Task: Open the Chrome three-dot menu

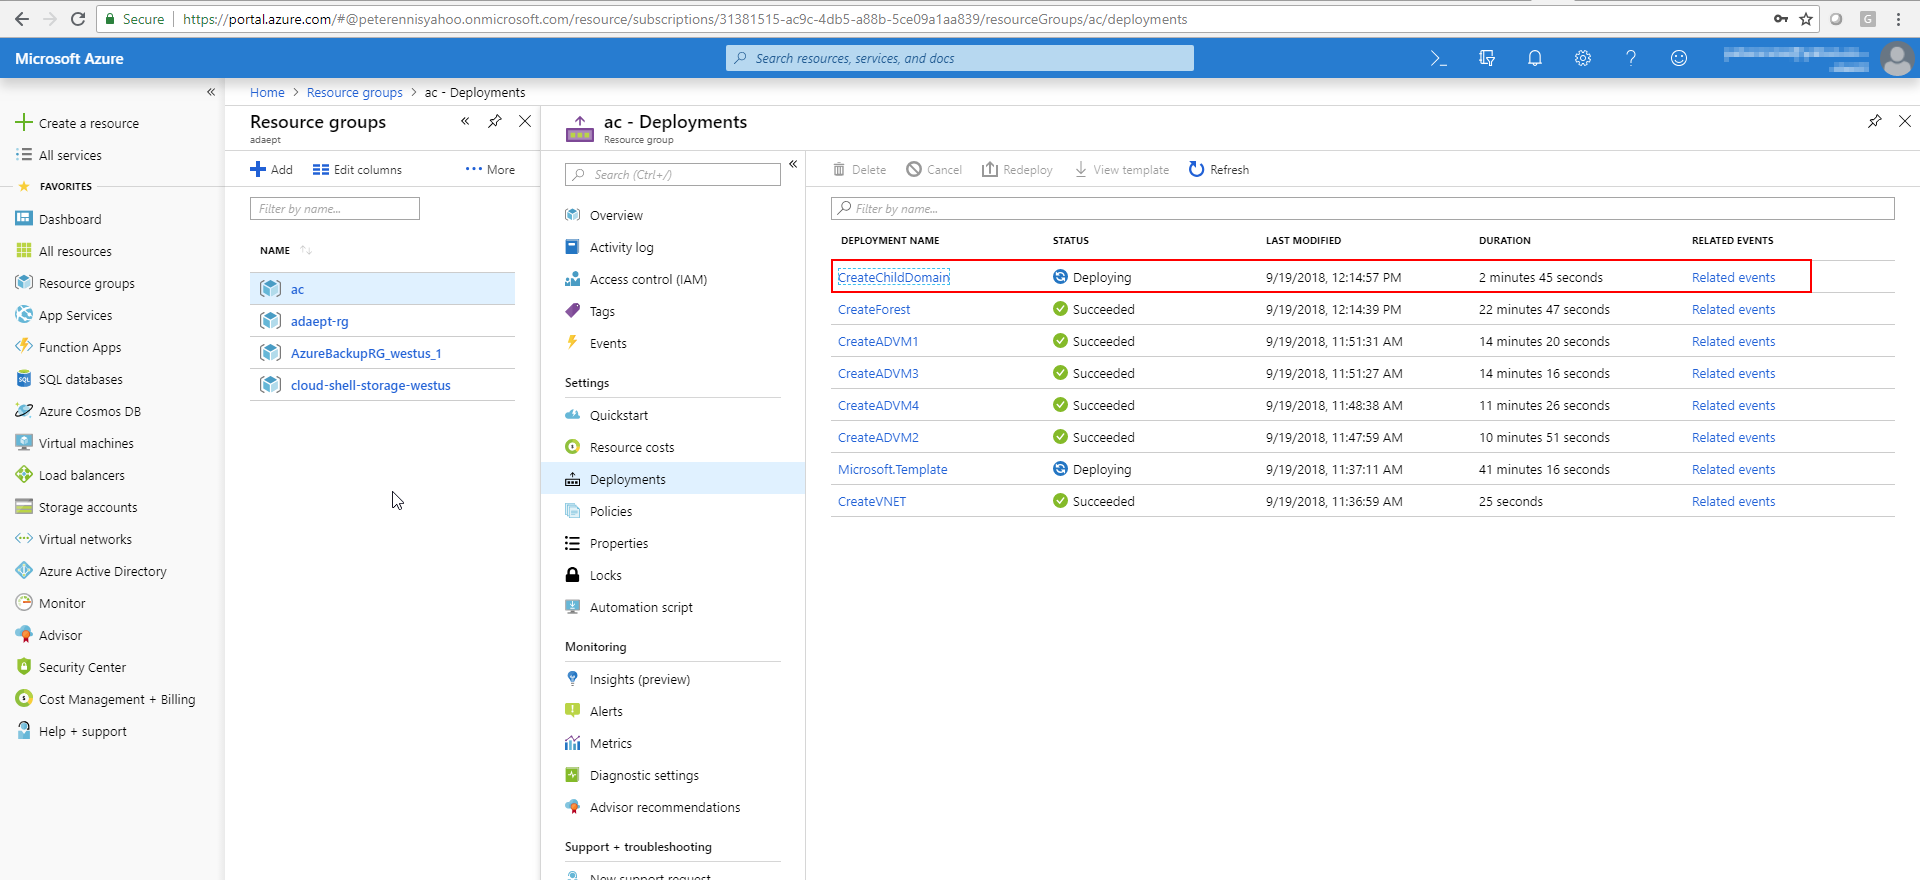Action: click(1898, 19)
